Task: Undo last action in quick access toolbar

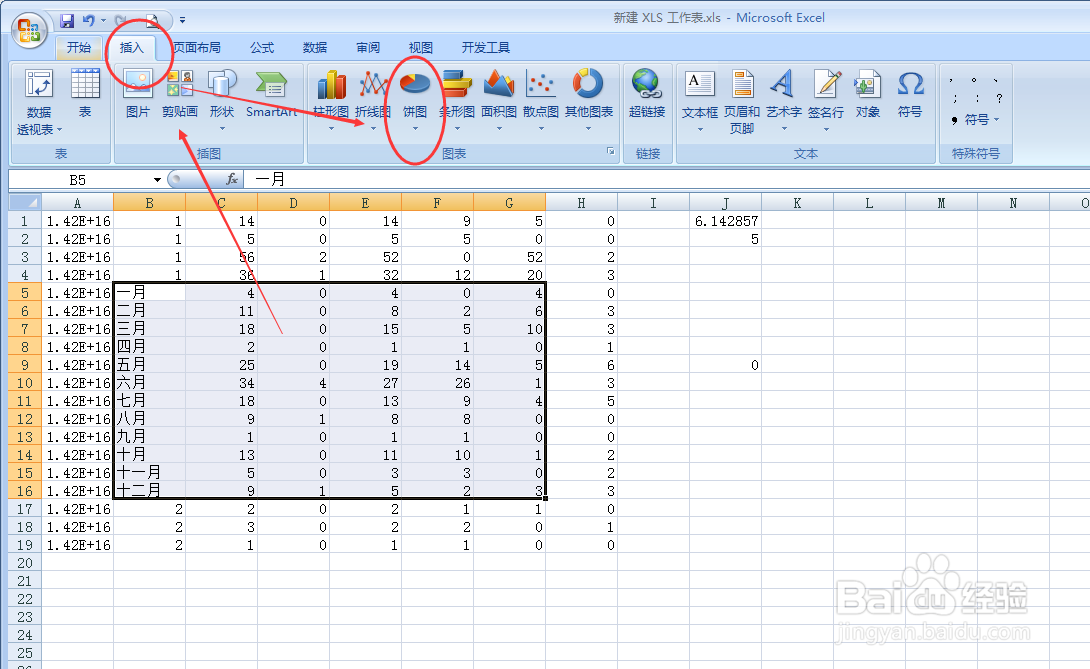Action: point(88,20)
